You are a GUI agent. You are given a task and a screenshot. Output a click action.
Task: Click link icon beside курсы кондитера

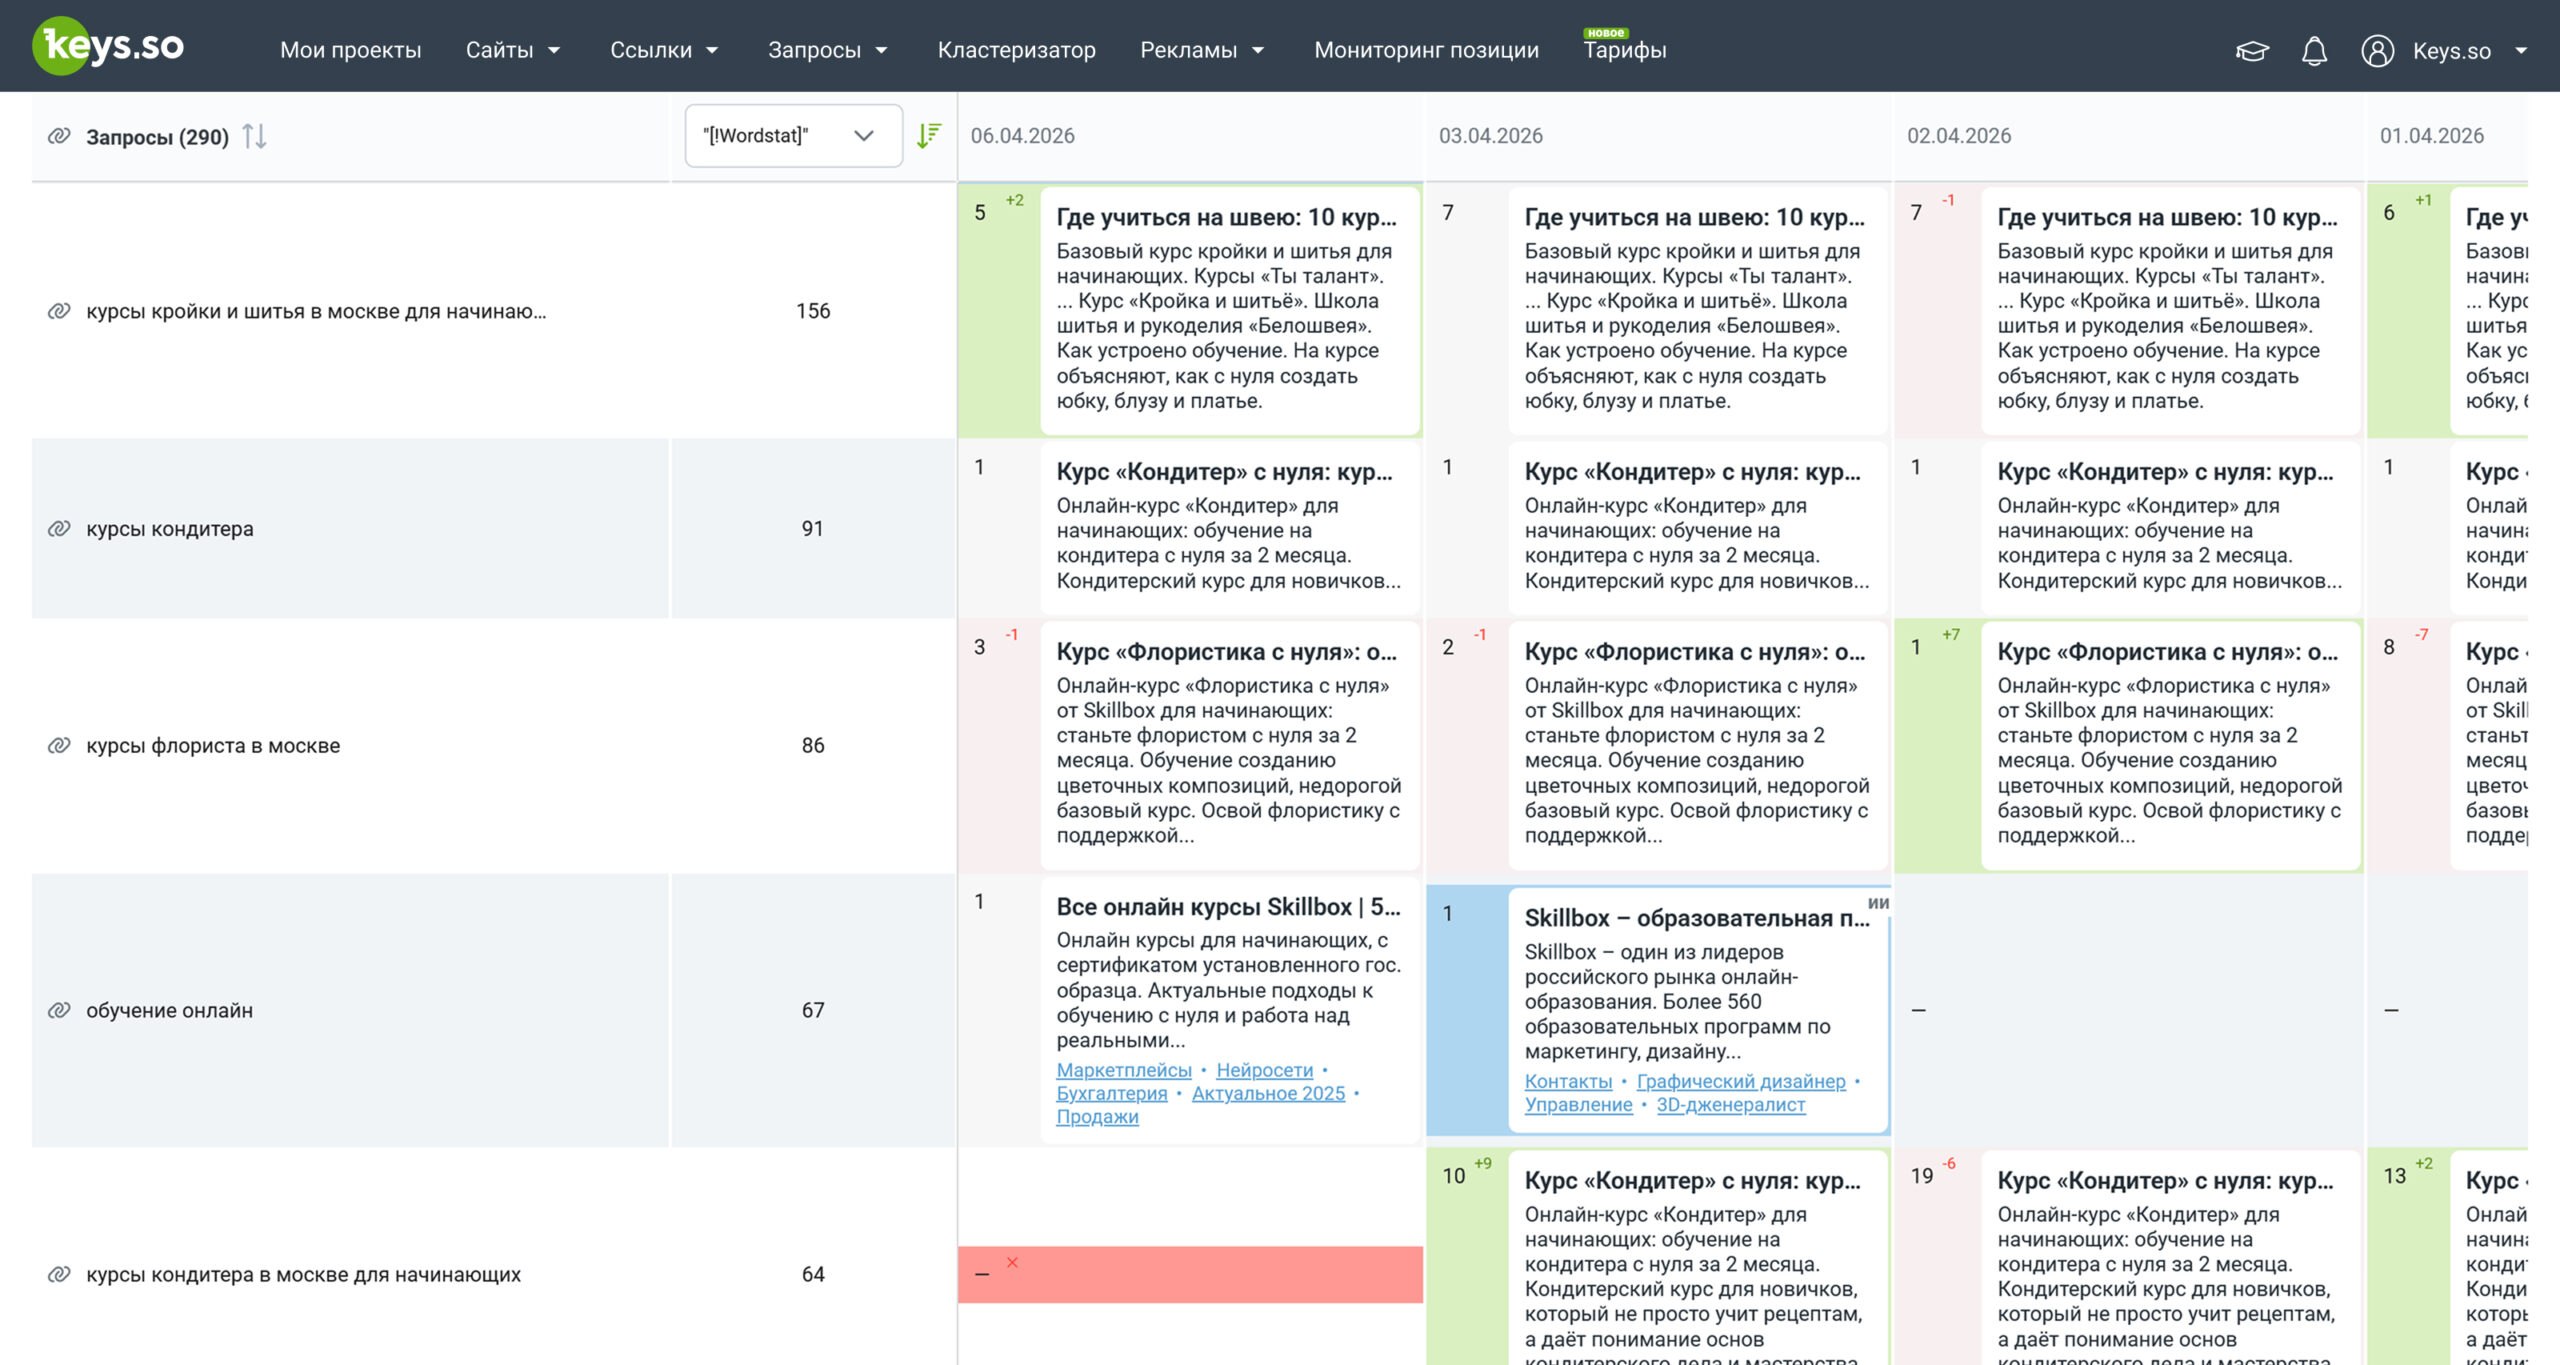(x=59, y=528)
